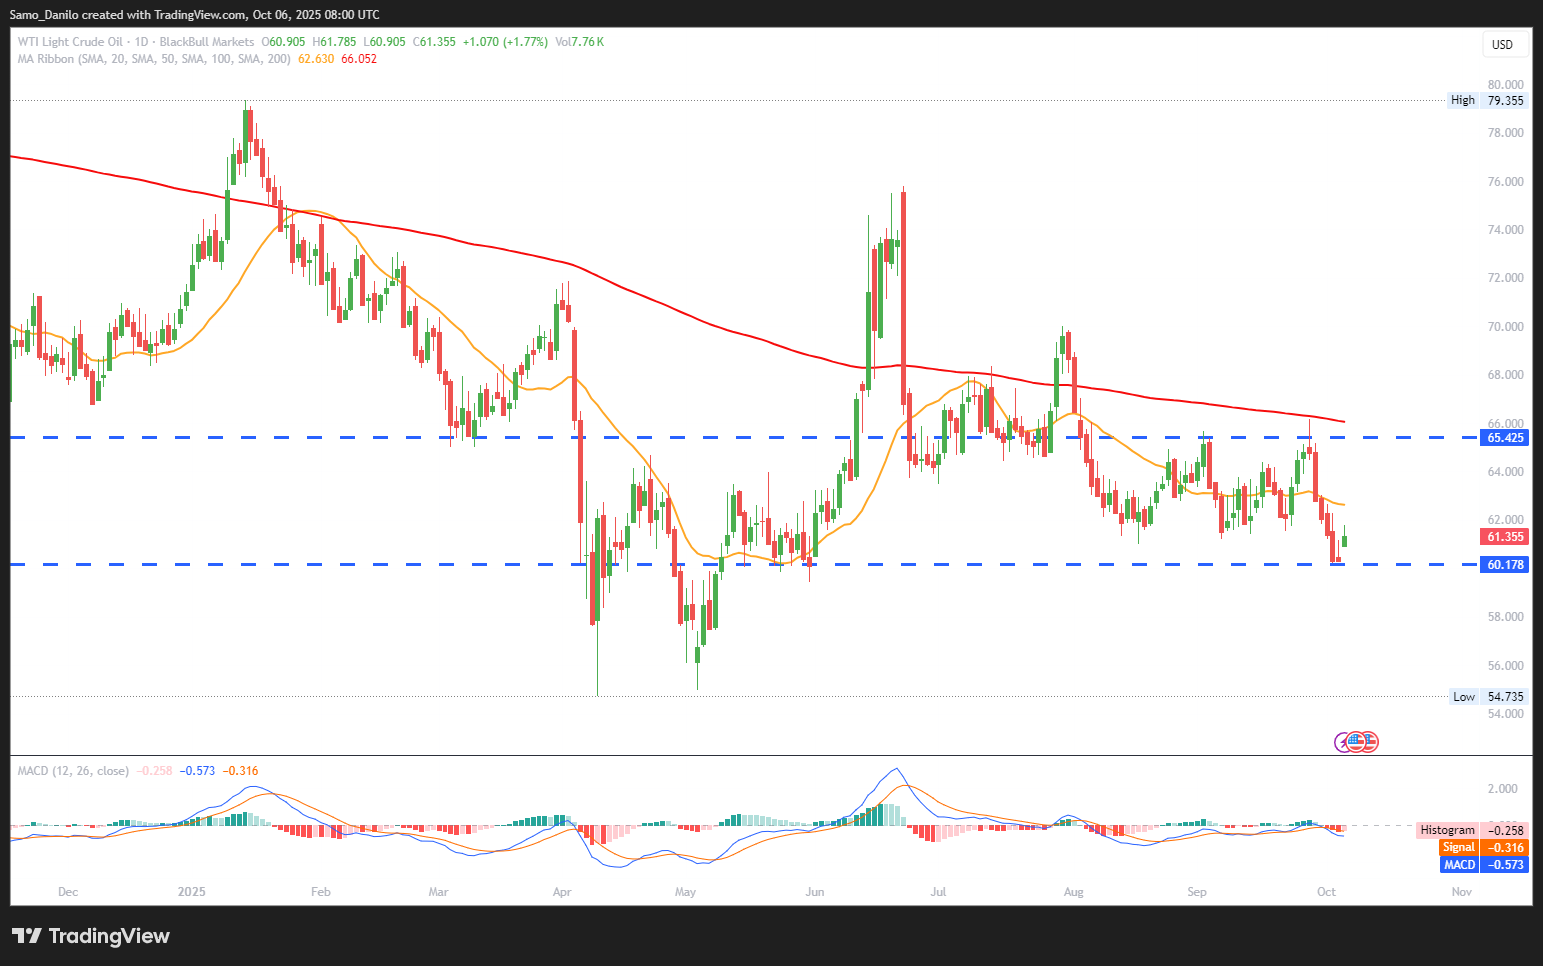Viewport: 1543px width, 966px height.
Task: Select the 60.178 support price label
Action: click(1504, 565)
